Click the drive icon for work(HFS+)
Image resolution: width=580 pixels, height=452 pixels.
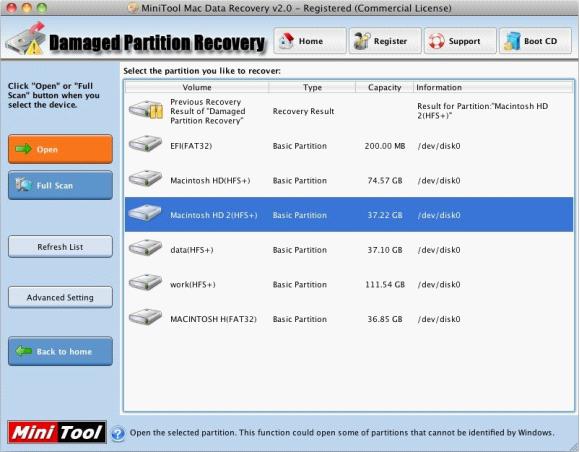(x=145, y=283)
